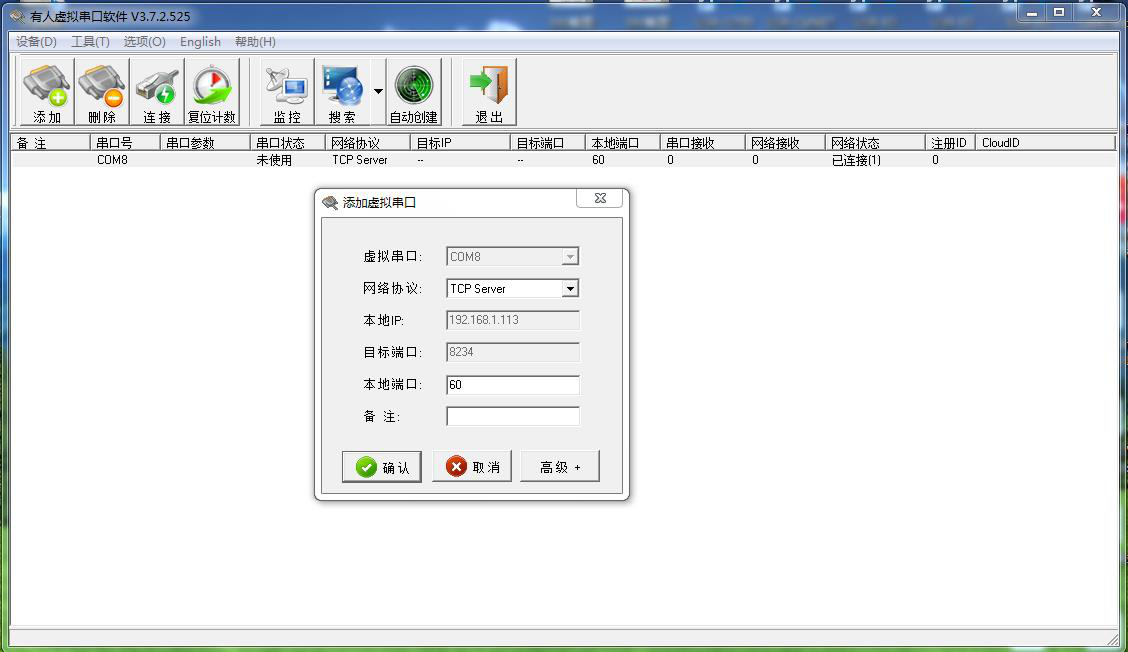Close the 有人虚拟串口软件 main window
Screen dimensions: 1128x652
(1096, 12)
